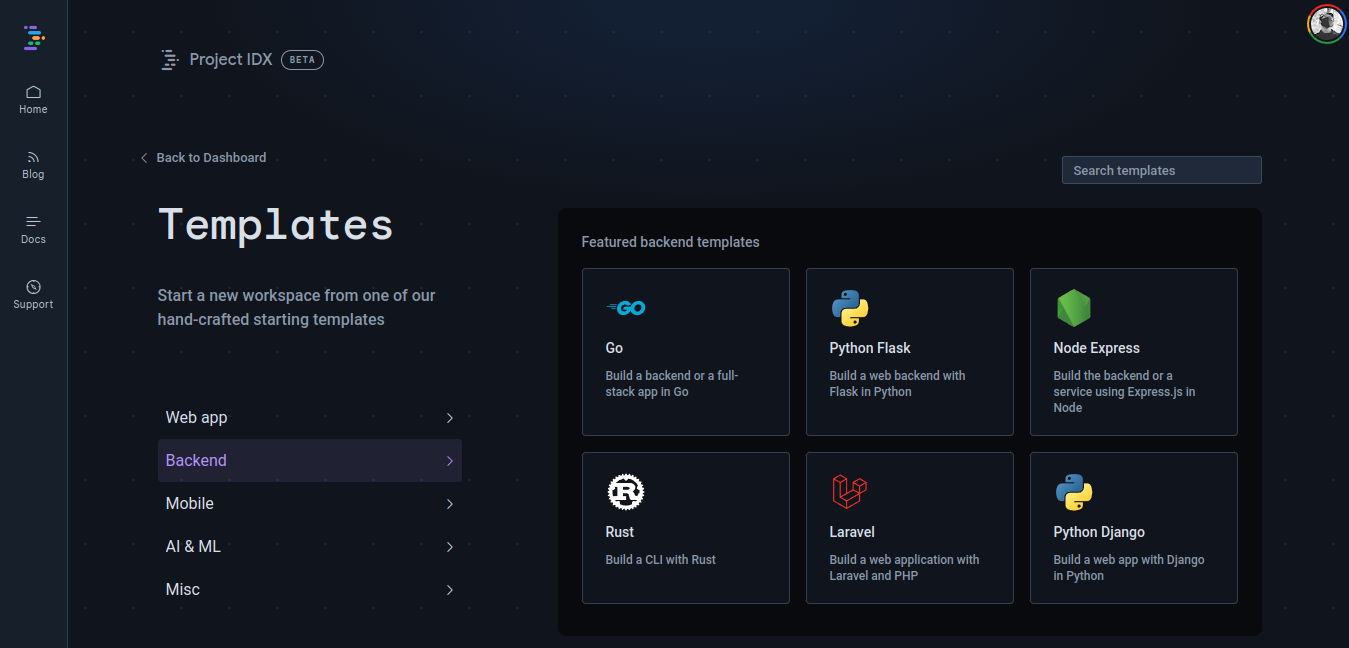Click the Node Express hexagon icon
Screen dimensions: 1349x648
coord(1074,307)
